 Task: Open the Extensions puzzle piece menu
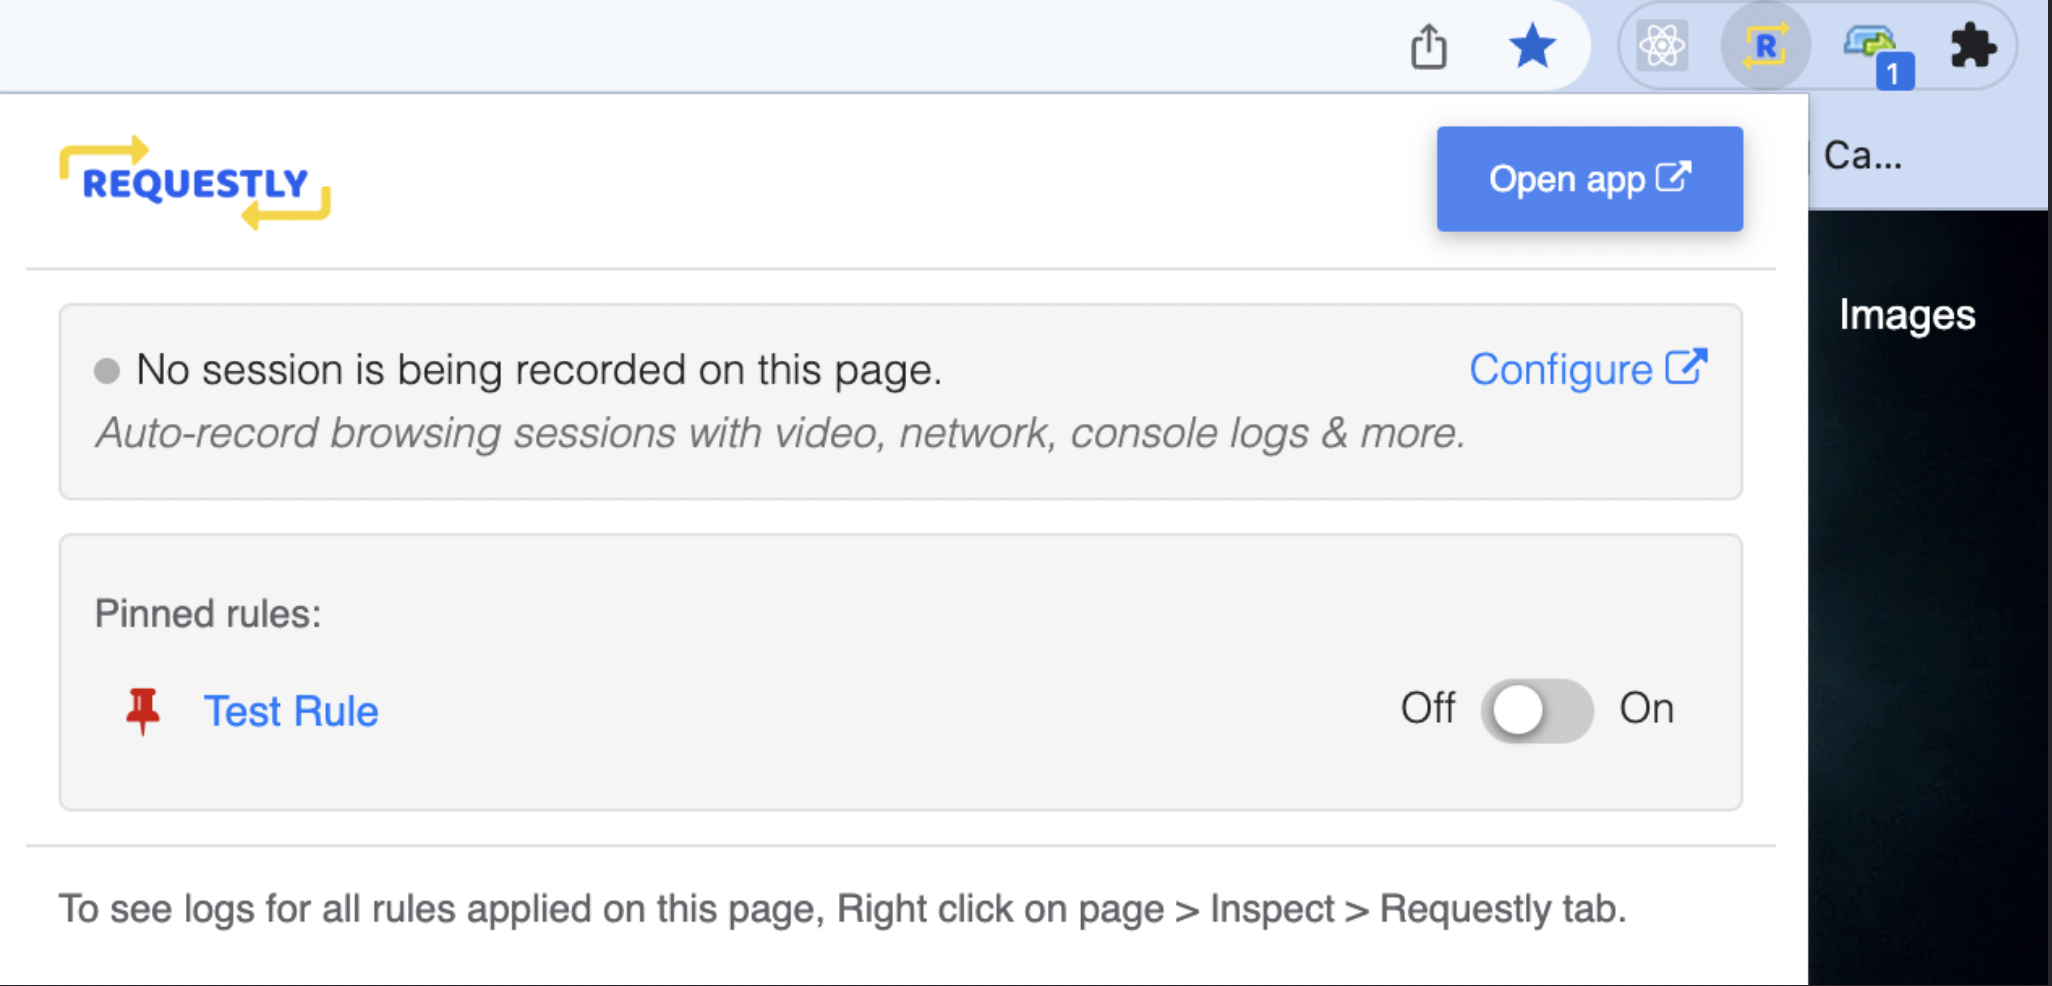(1972, 46)
